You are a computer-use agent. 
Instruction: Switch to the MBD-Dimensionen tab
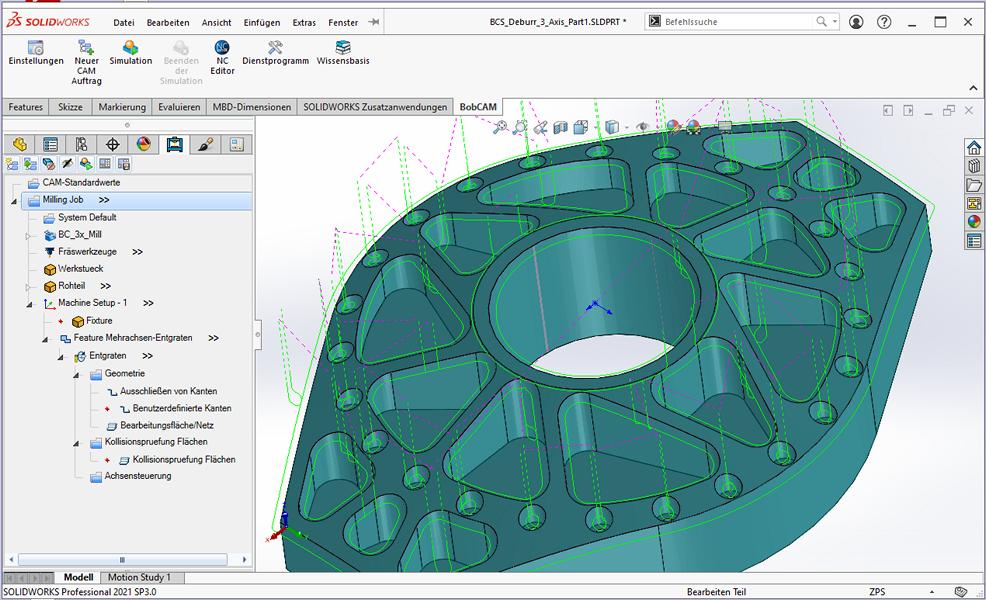tap(252, 107)
